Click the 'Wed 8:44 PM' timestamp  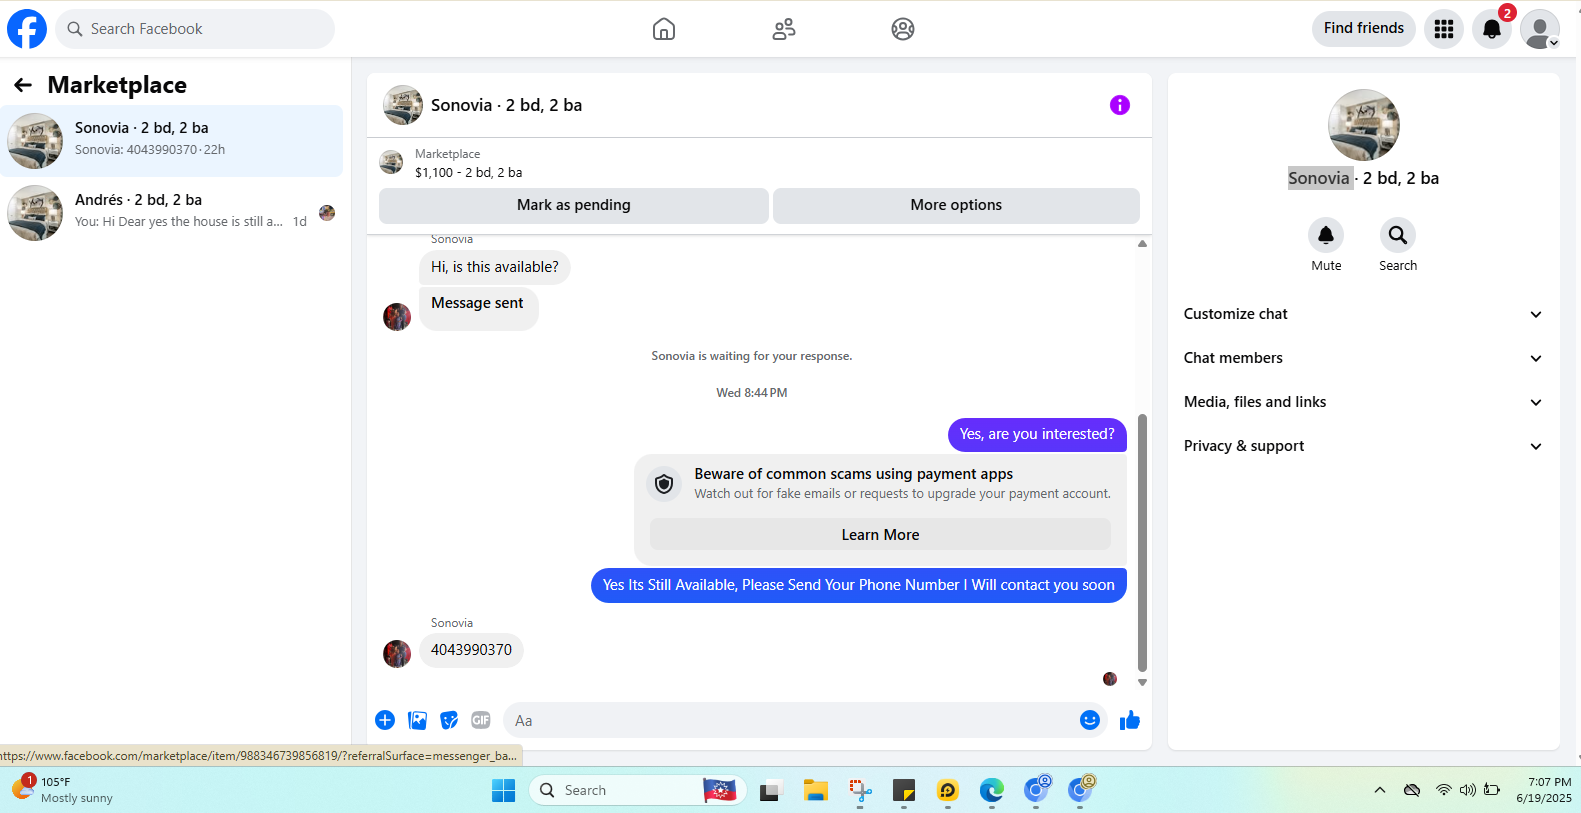[x=752, y=393]
